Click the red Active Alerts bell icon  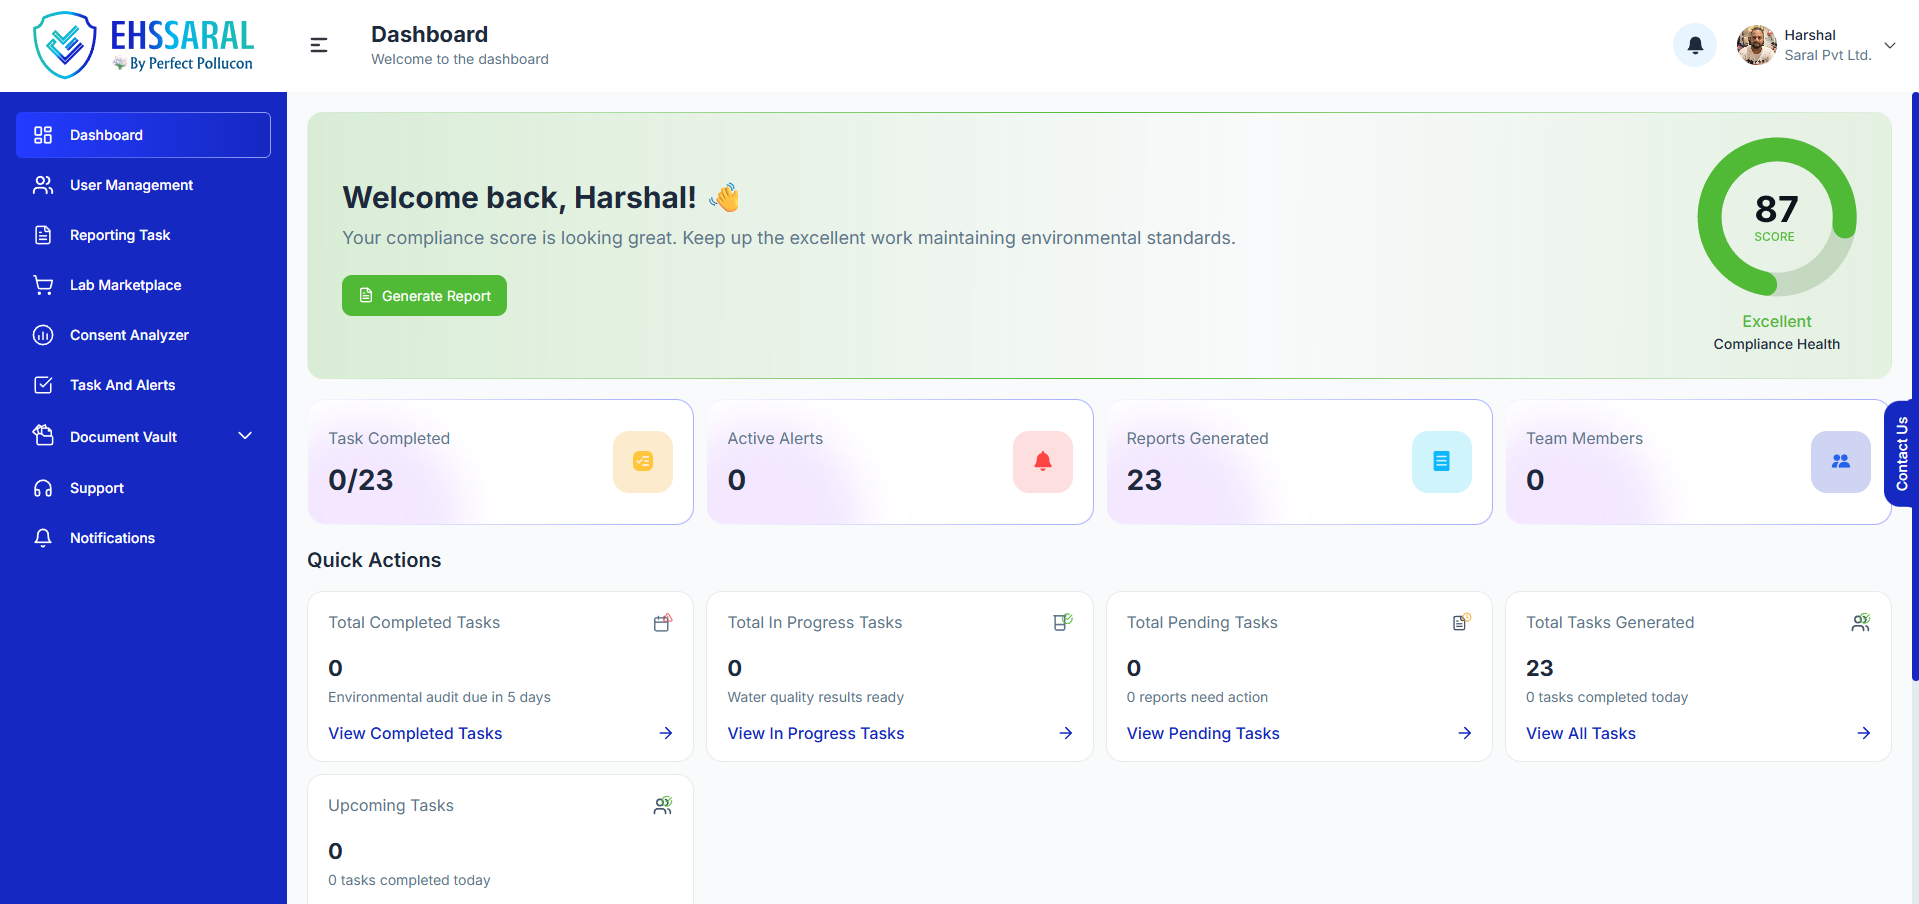tap(1042, 461)
